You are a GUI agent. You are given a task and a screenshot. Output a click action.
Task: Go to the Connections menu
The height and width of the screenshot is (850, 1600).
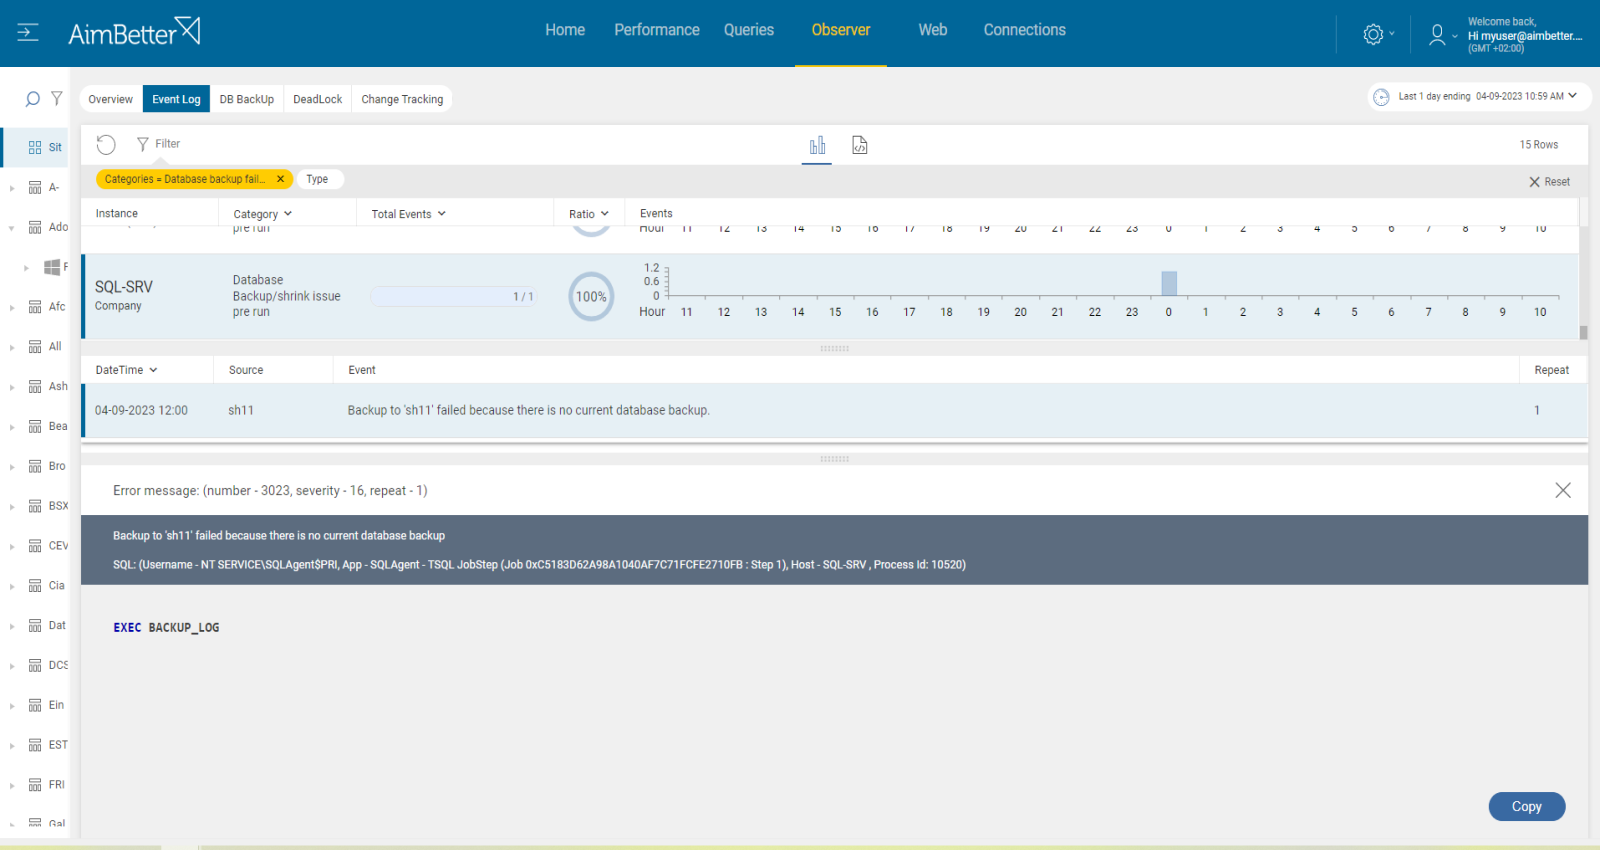tap(1025, 30)
